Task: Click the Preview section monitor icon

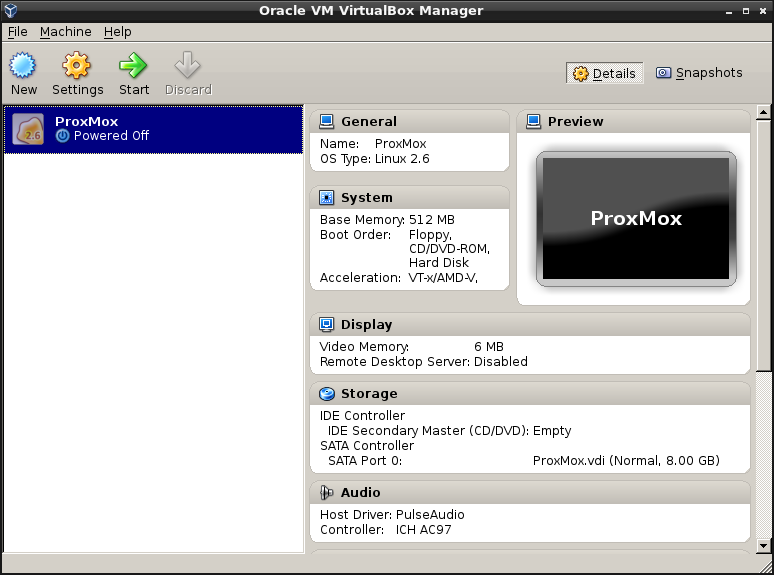Action: (533, 121)
